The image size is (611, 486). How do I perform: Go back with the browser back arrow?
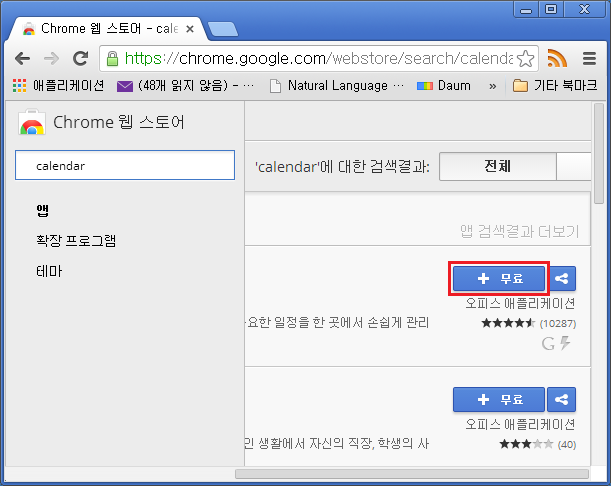[x=23, y=59]
